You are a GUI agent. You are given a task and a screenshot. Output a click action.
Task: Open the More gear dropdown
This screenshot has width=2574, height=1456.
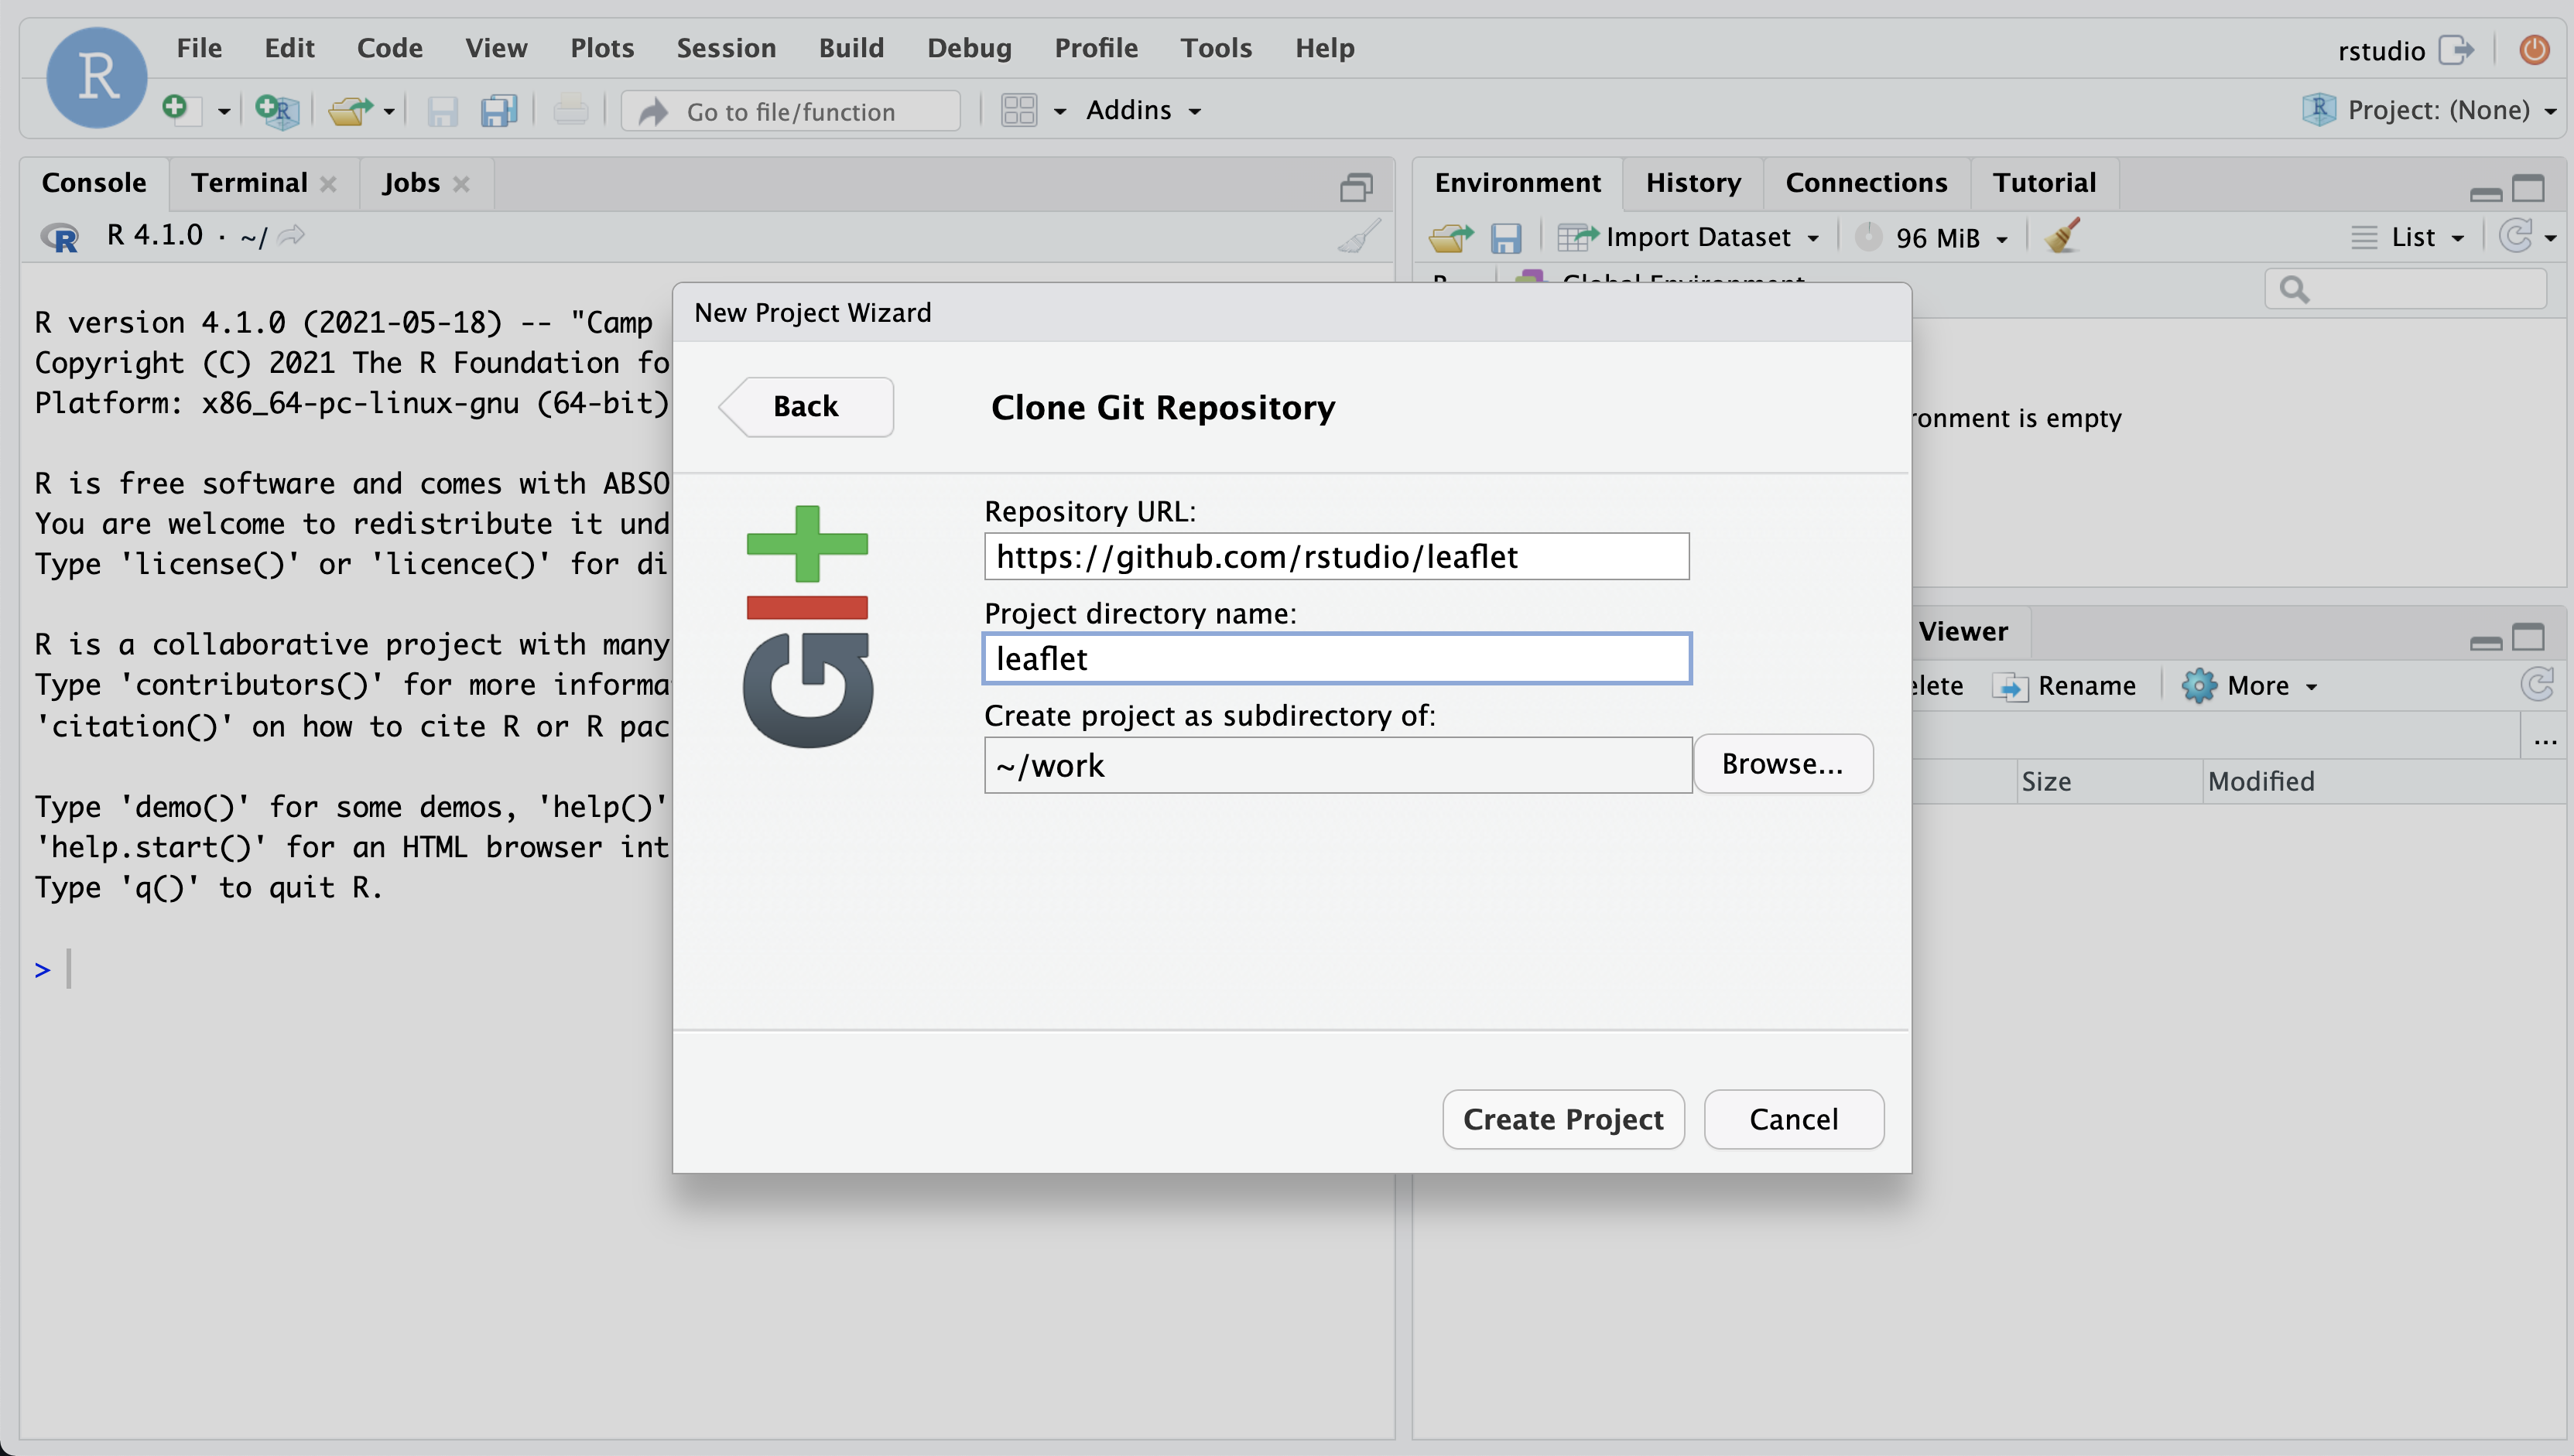click(x=2249, y=686)
